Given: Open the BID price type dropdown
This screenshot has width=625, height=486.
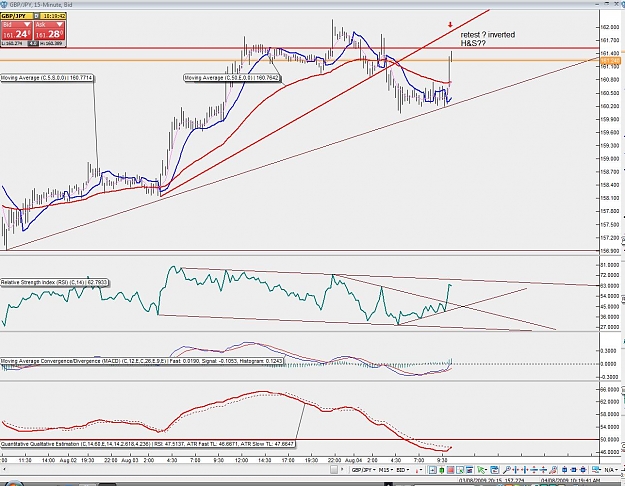Looking at the screenshot, I should [403, 470].
